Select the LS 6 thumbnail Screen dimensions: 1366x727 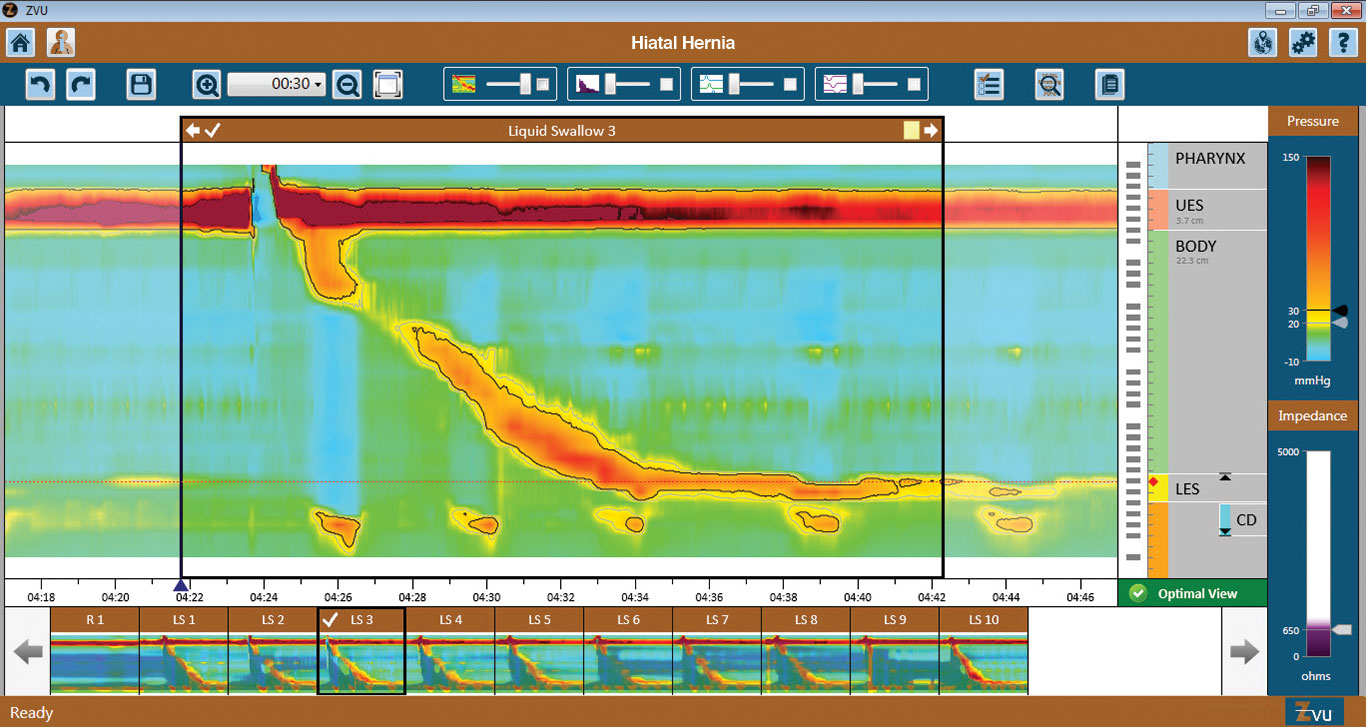[629, 651]
